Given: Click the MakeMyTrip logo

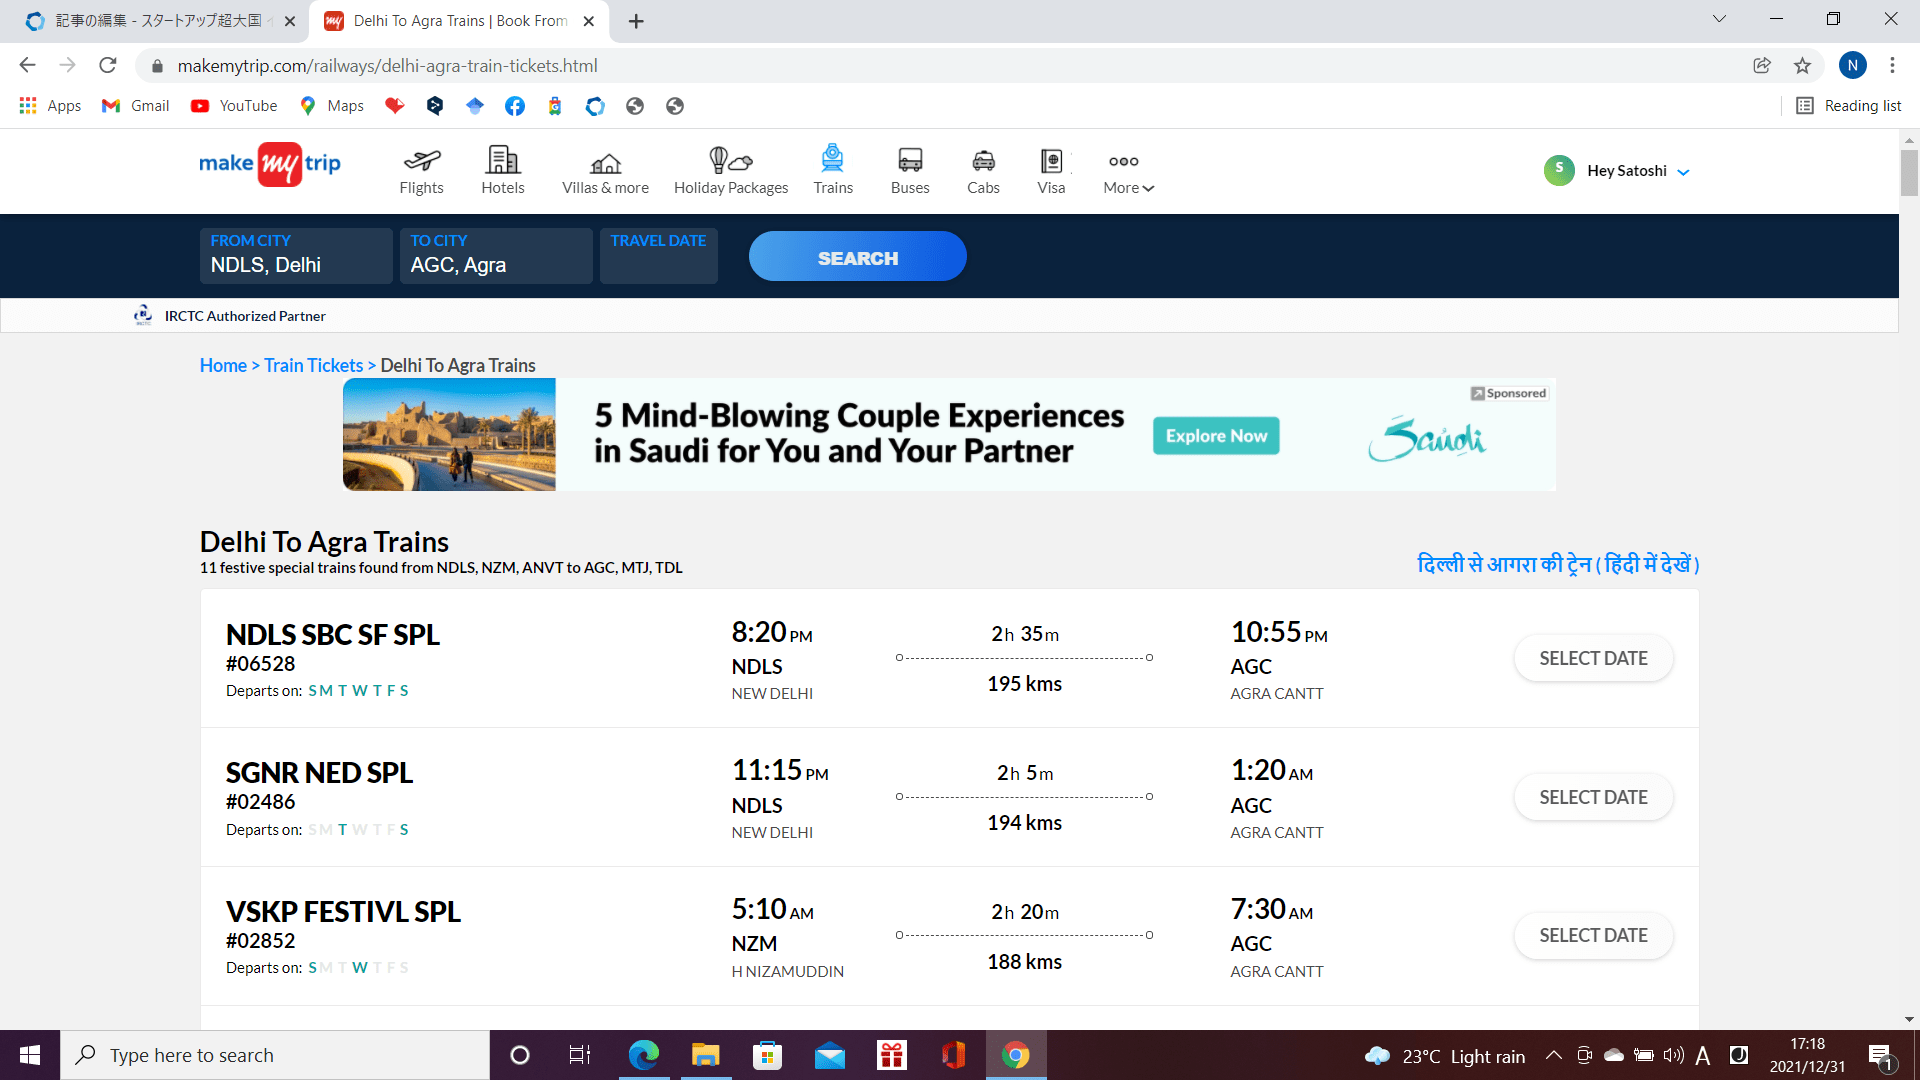Looking at the screenshot, I should click(x=270, y=164).
